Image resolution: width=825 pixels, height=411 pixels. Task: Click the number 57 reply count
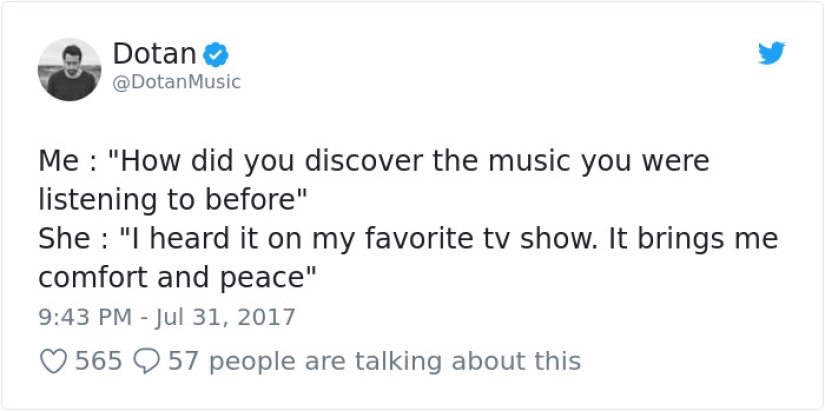pyautogui.click(x=183, y=360)
